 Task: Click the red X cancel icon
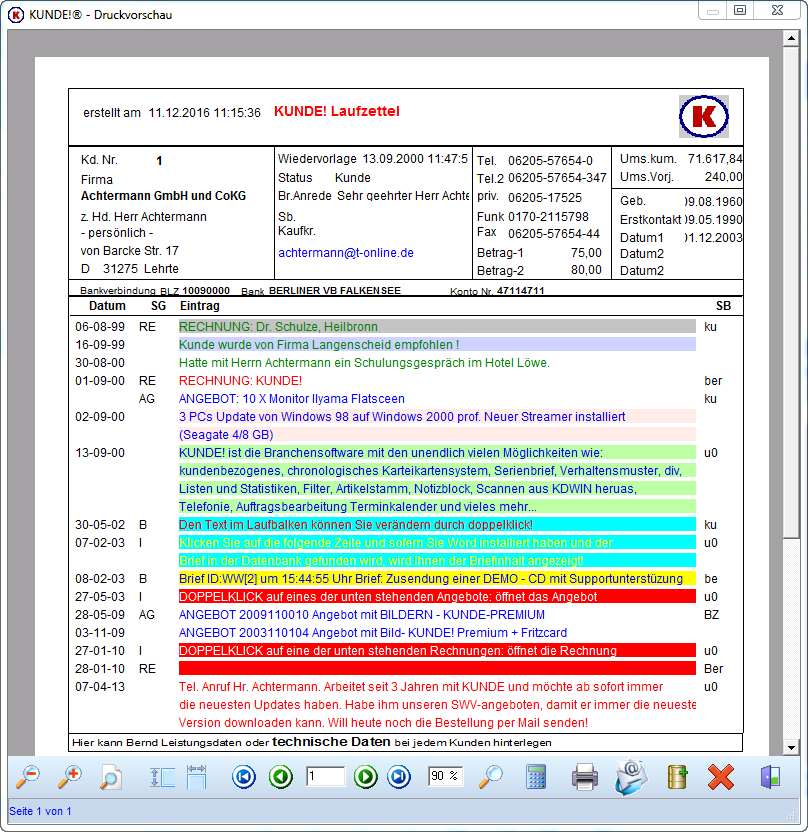point(721,777)
